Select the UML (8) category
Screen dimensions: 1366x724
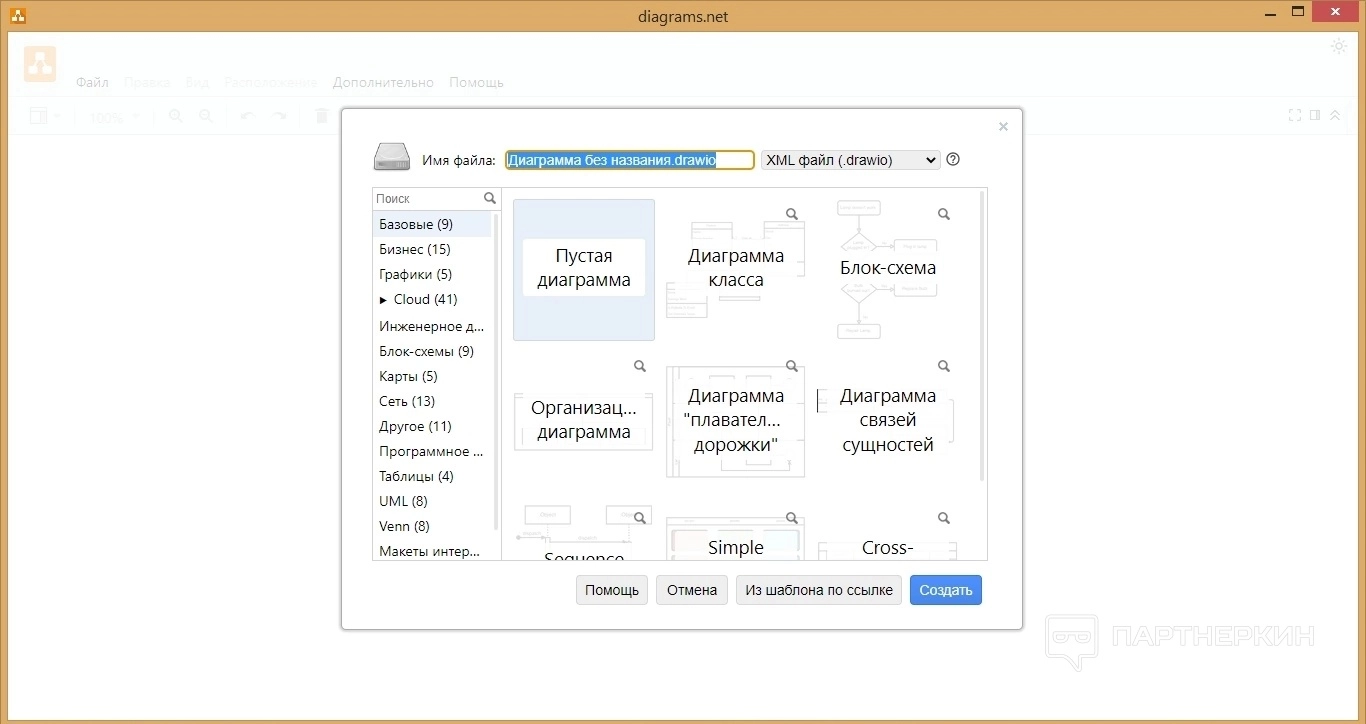pyautogui.click(x=403, y=501)
